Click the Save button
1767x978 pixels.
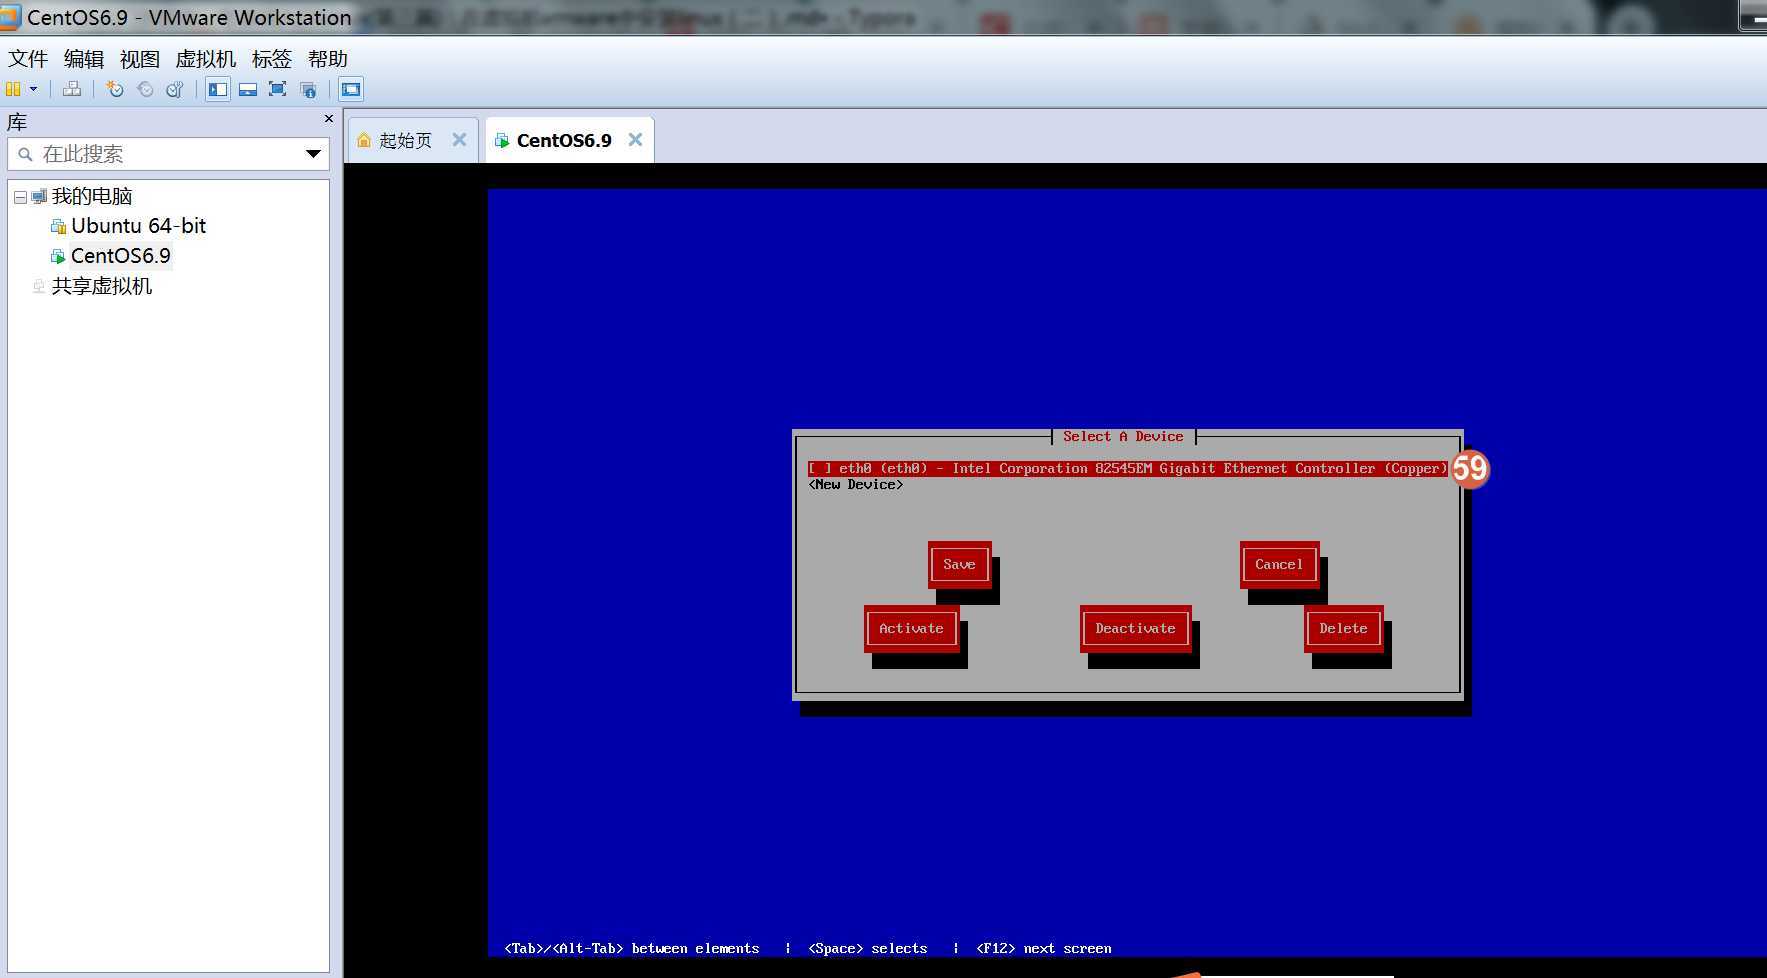959,564
